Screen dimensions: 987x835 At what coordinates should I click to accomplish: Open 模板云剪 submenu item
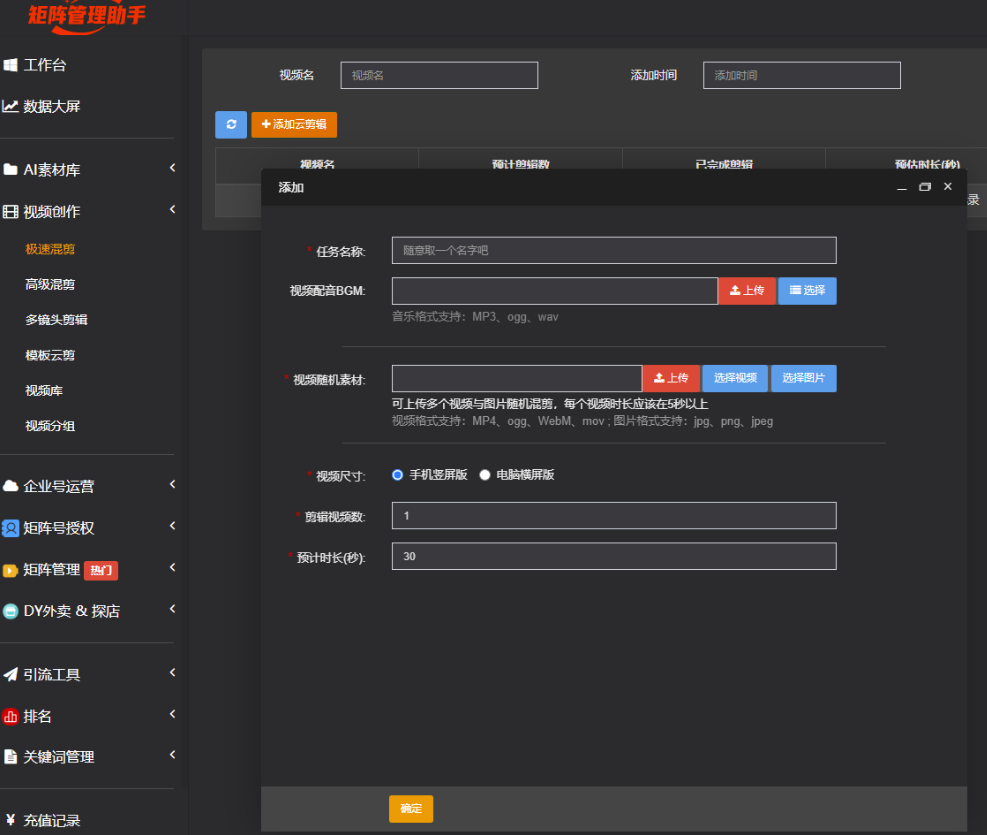[x=50, y=355]
